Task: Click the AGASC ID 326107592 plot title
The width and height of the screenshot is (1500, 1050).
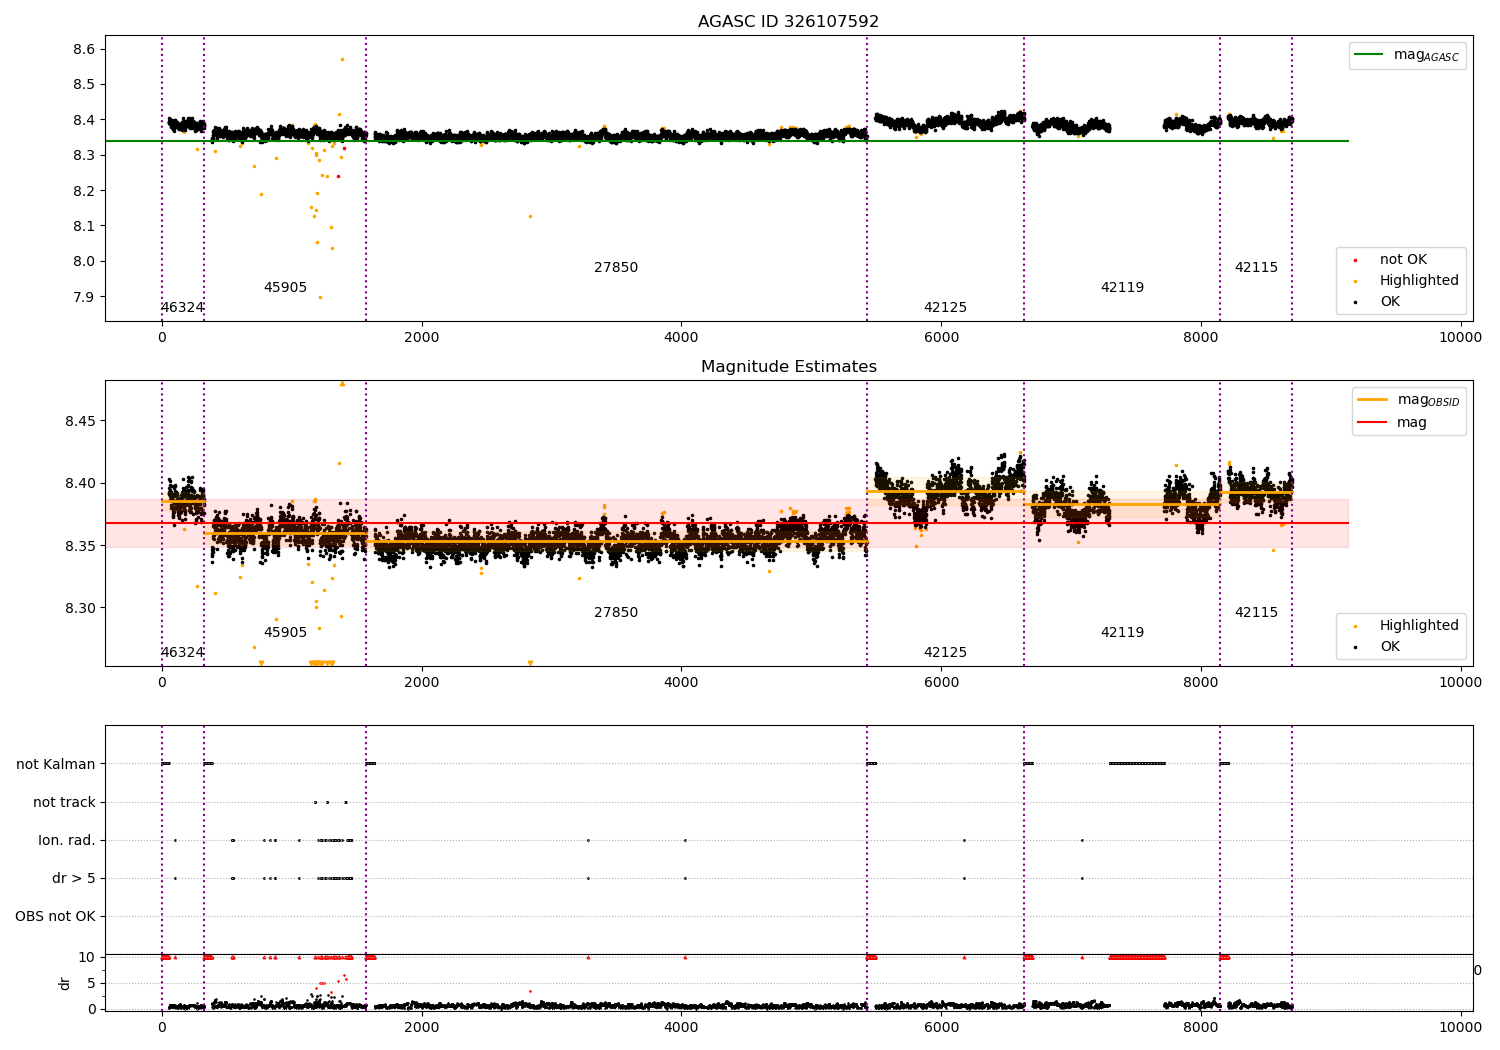Action: pyautogui.click(x=788, y=22)
